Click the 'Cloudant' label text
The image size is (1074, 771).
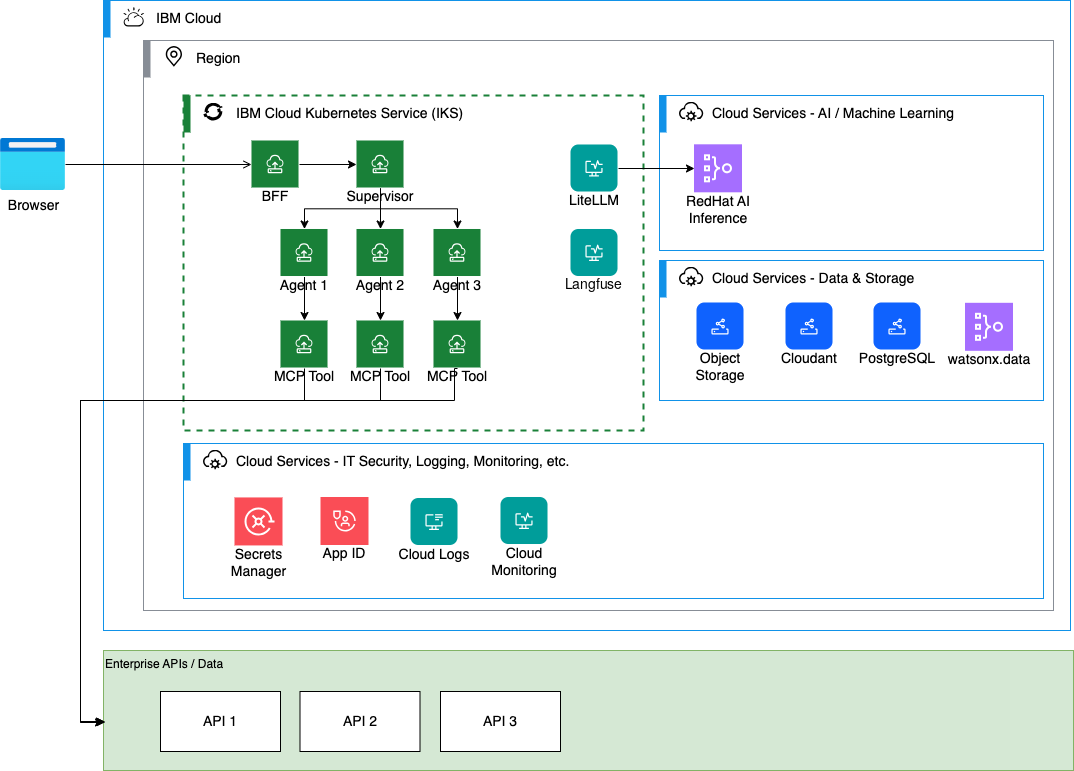tap(809, 358)
